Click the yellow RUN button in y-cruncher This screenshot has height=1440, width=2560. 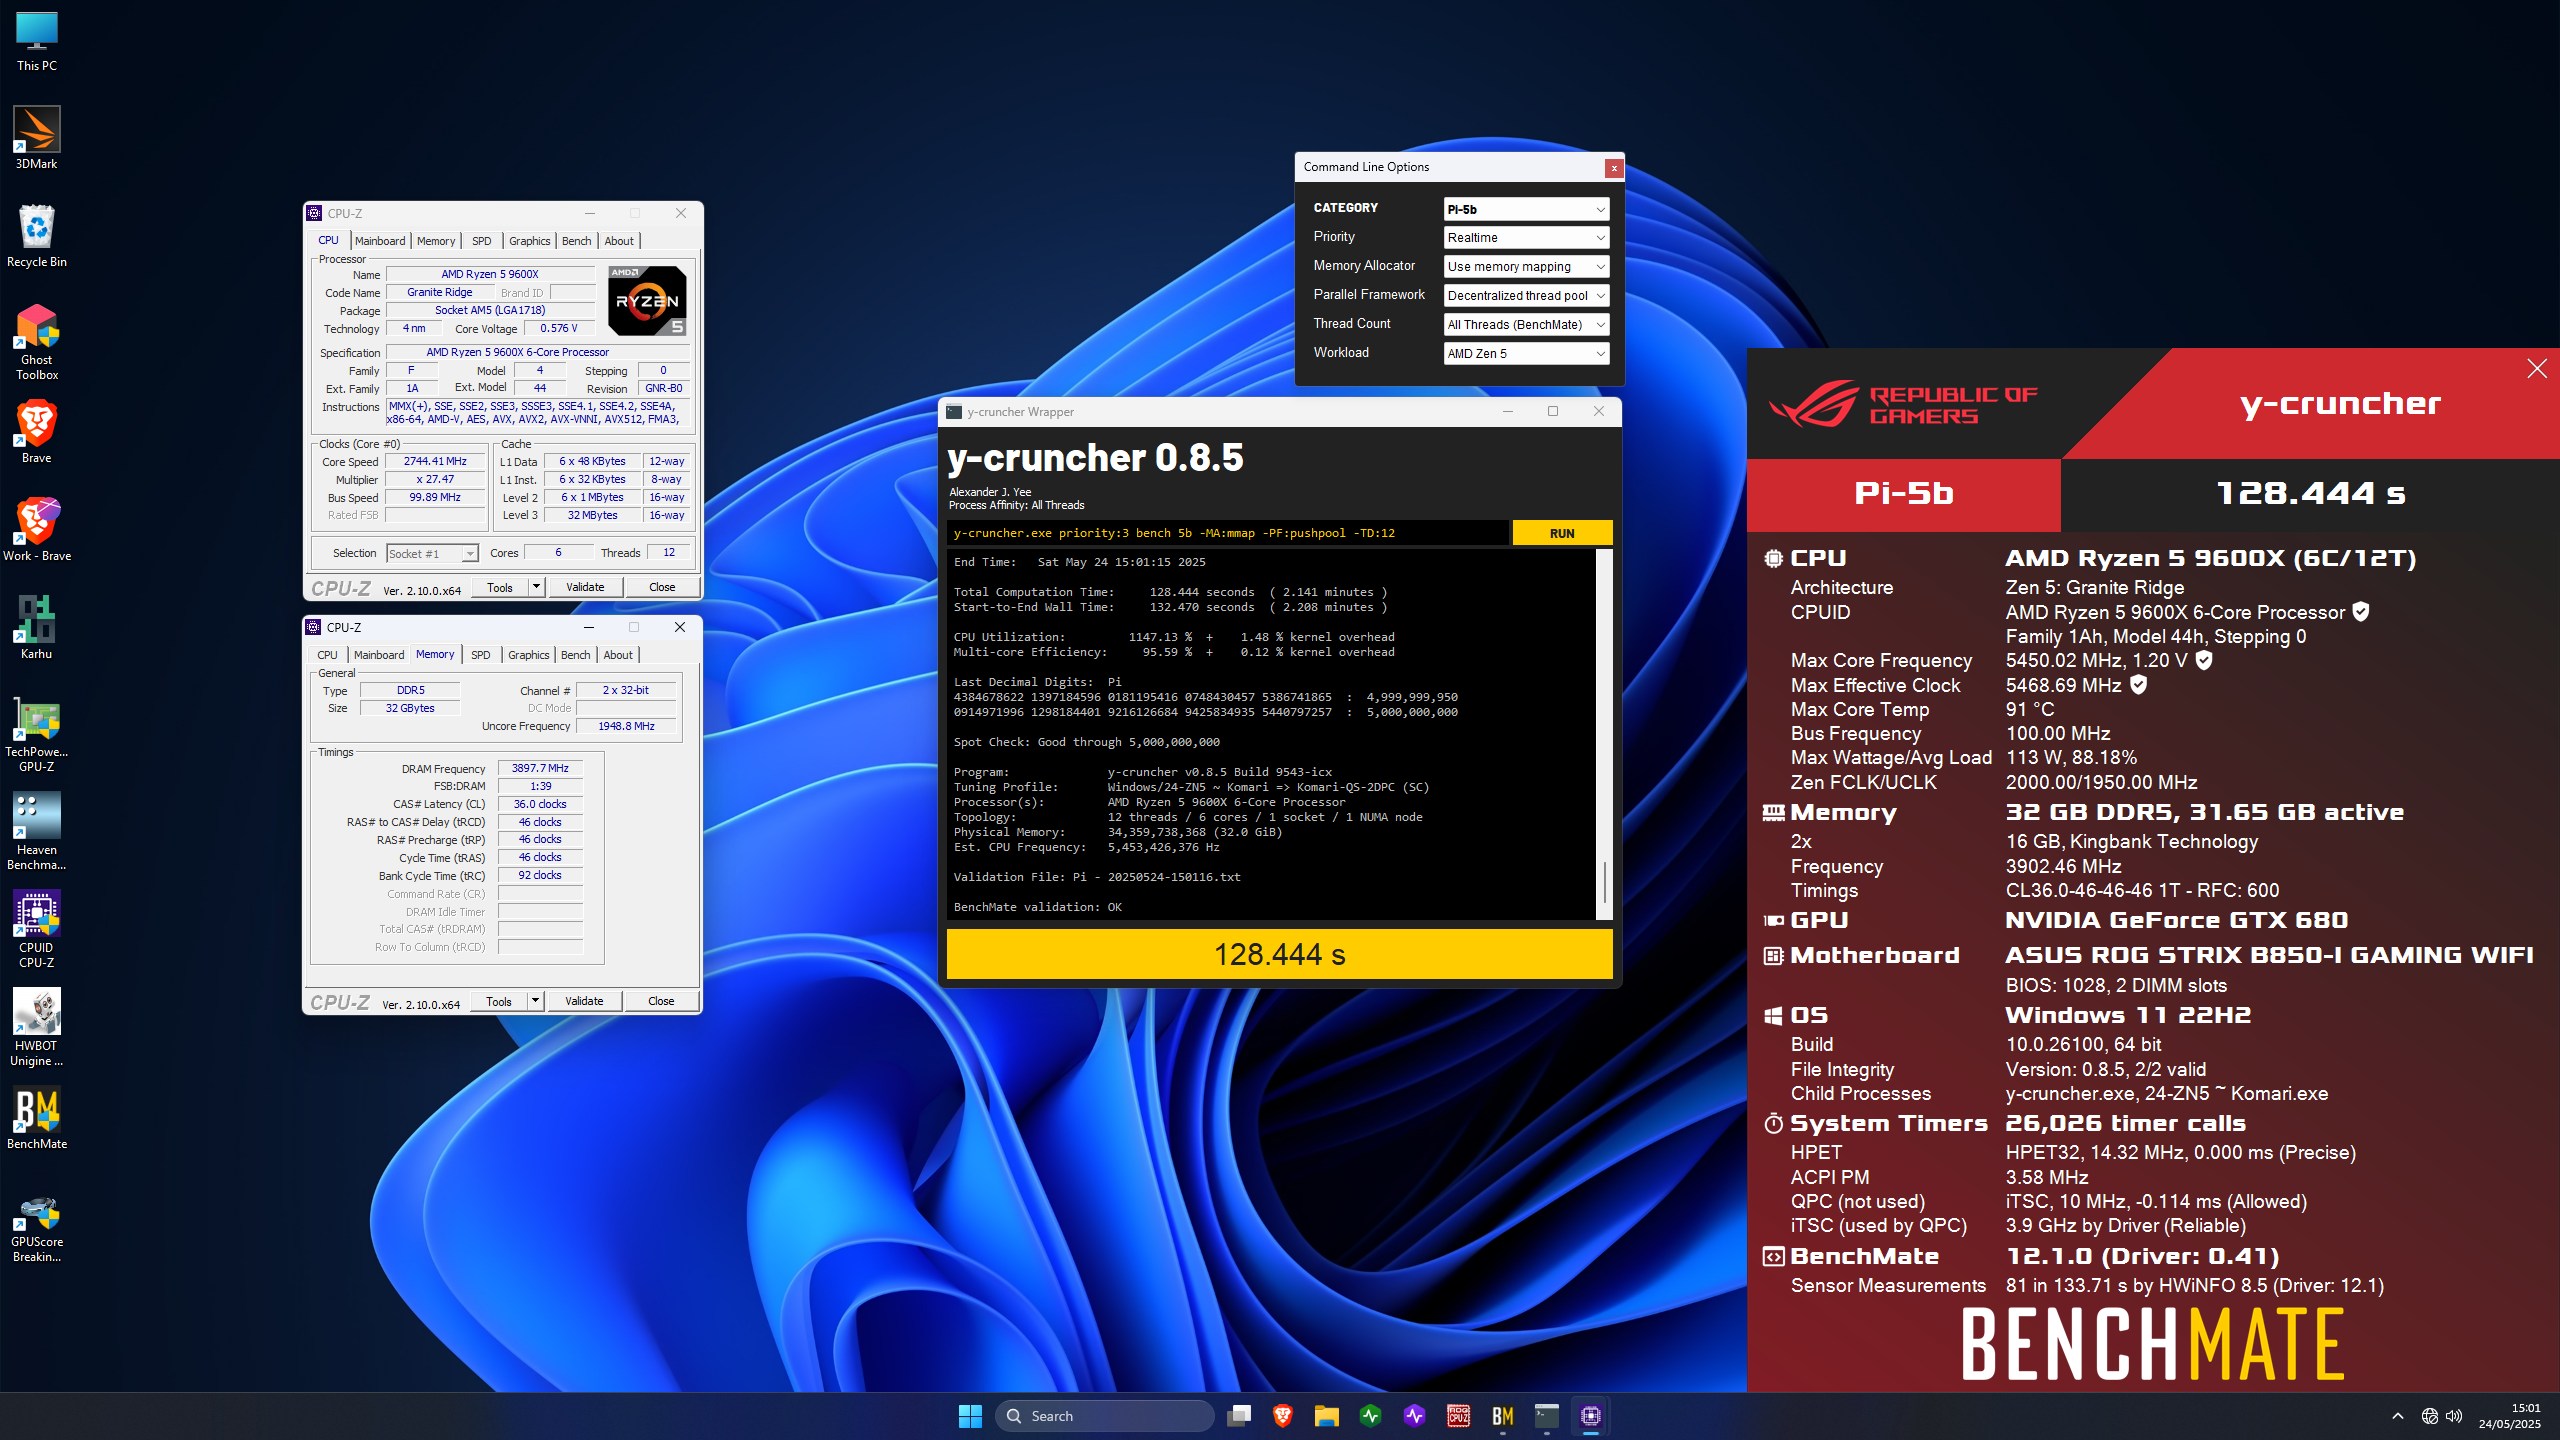click(1562, 533)
